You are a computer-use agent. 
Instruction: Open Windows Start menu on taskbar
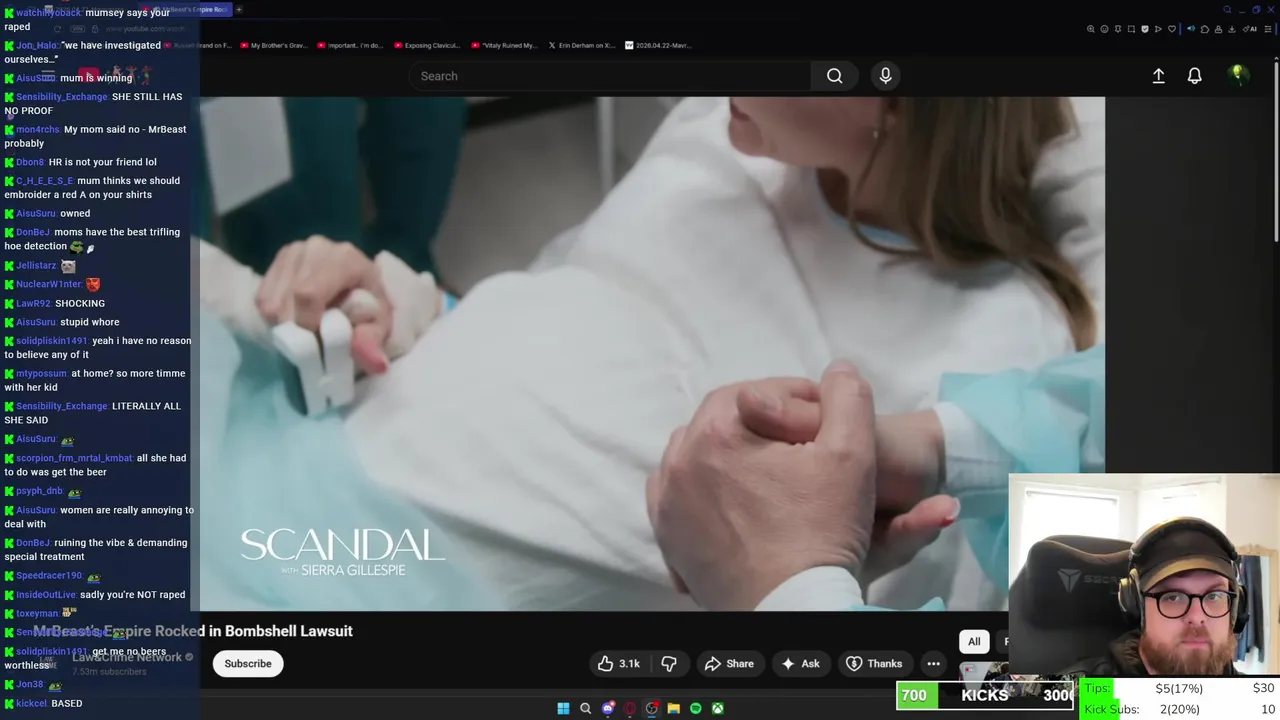tap(563, 708)
